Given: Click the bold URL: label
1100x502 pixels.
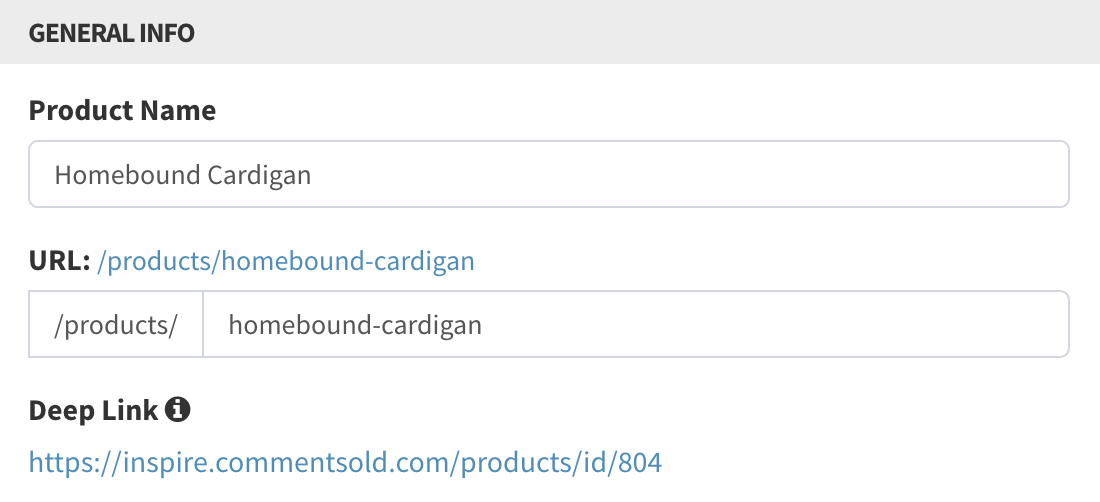Looking at the screenshot, I should click(x=60, y=261).
